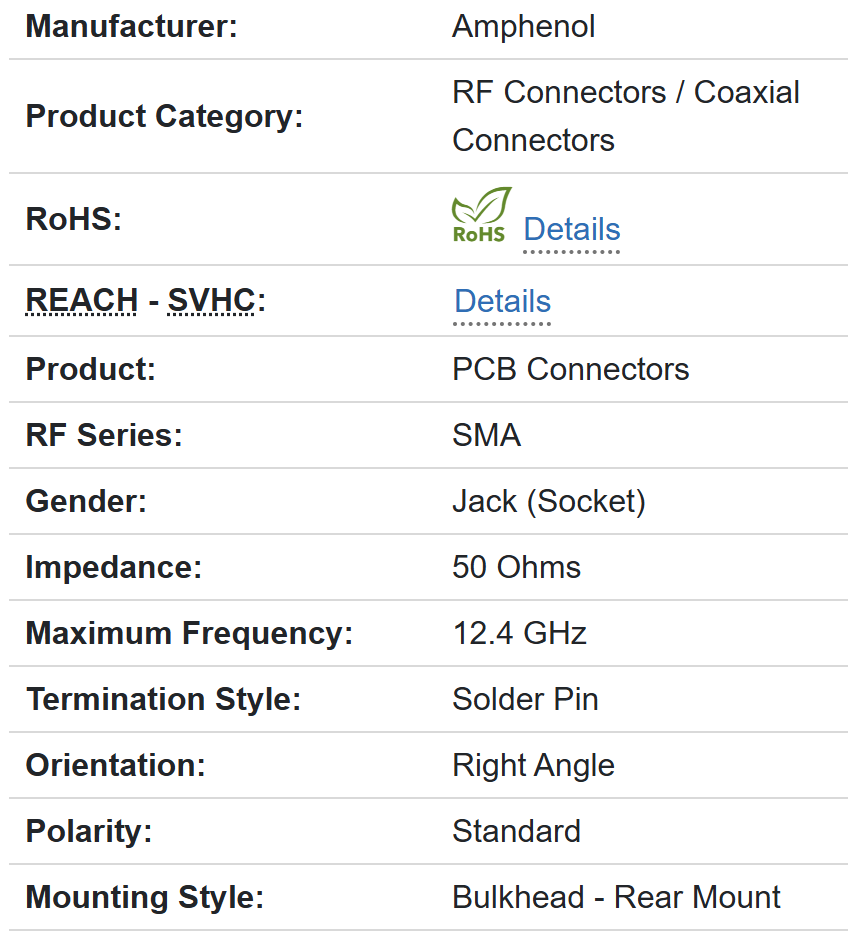
Task: Select the 50 Ohms impedance value
Action: [x=516, y=567]
